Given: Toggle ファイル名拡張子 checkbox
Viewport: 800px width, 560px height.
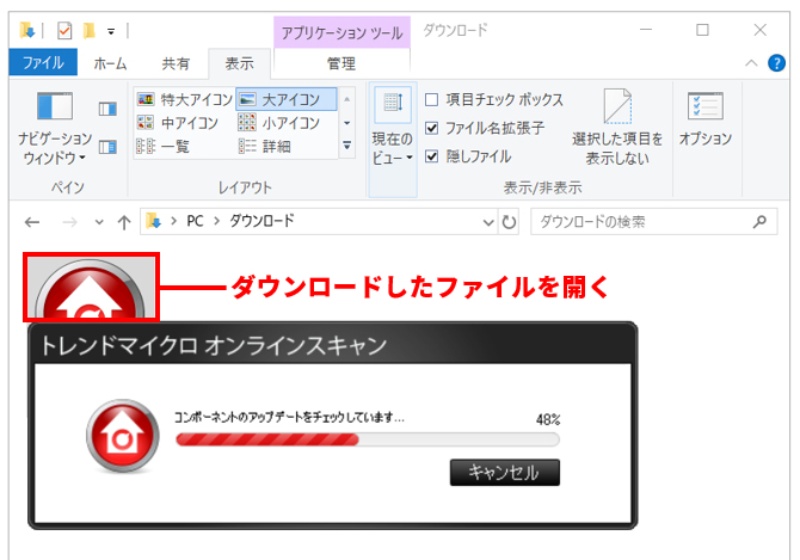Looking at the screenshot, I should [x=432, y=128].
